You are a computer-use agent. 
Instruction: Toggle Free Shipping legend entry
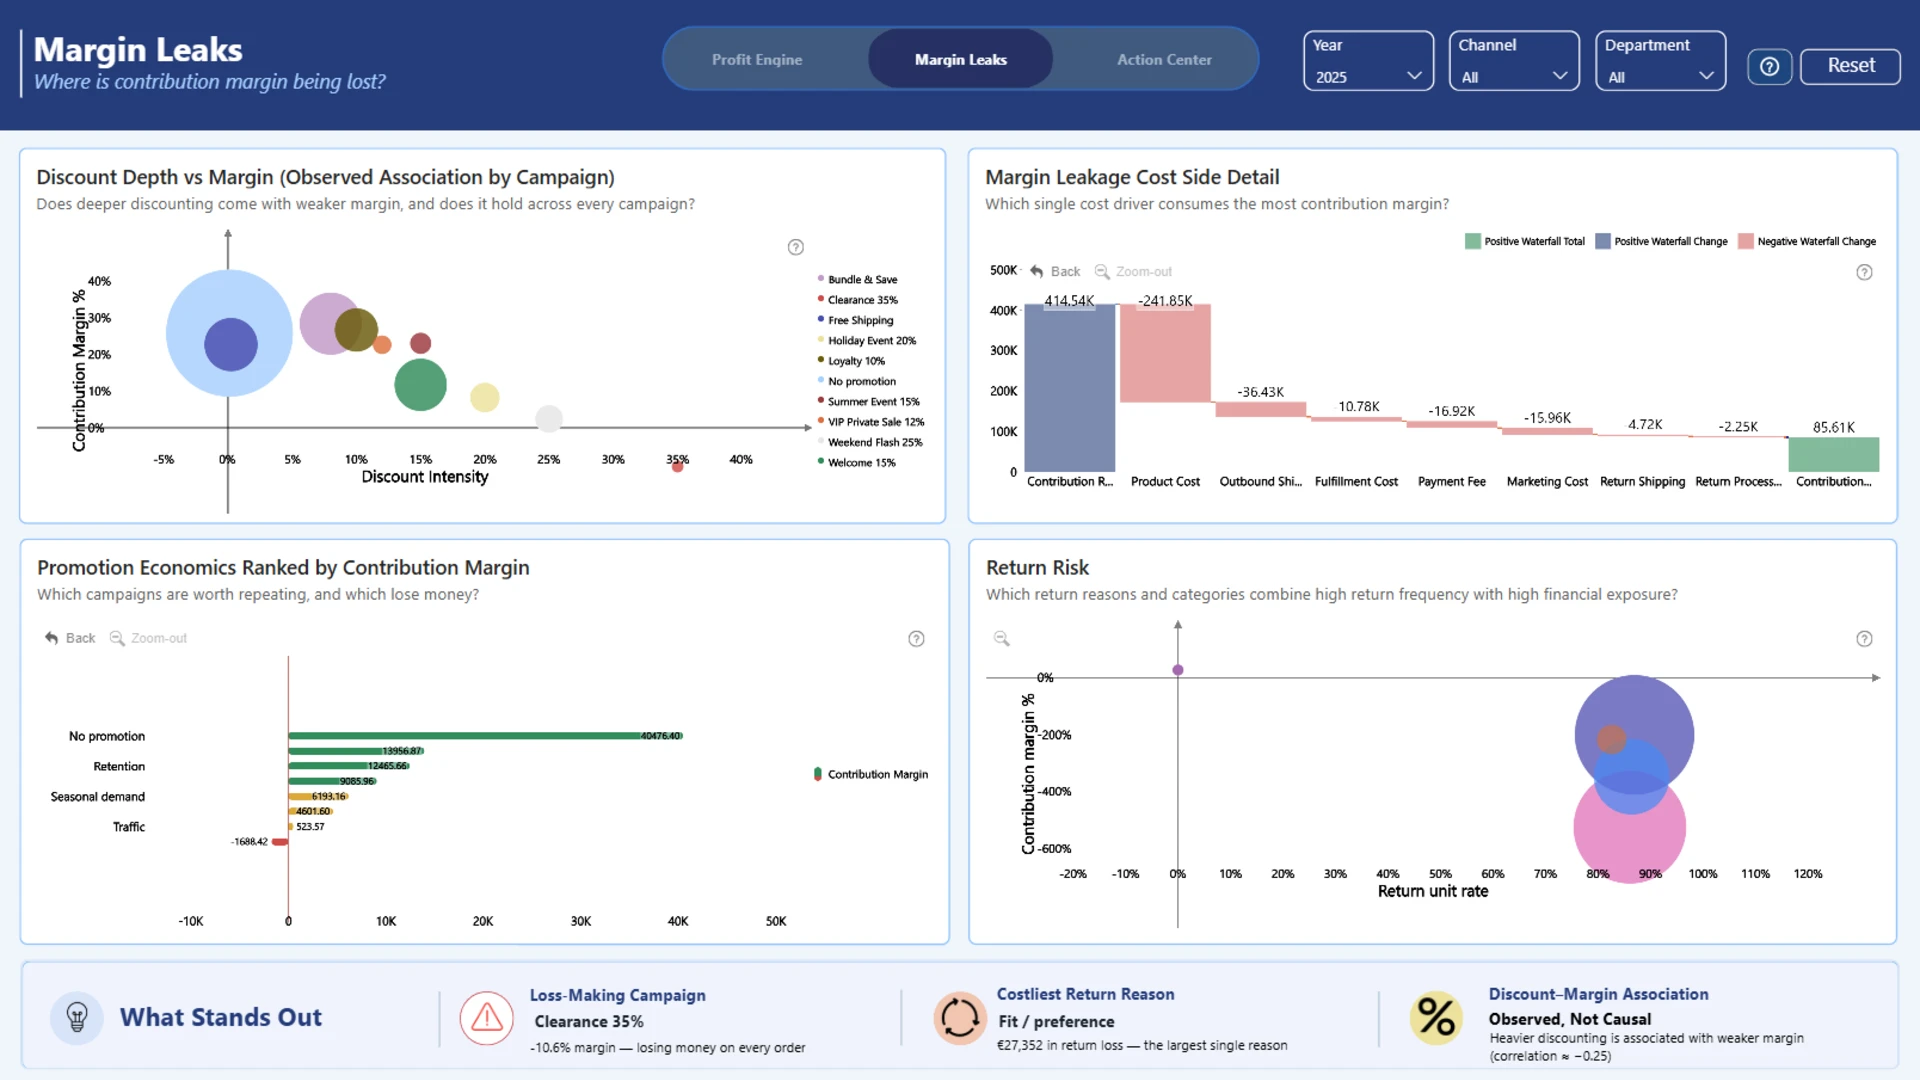point(855,320)
